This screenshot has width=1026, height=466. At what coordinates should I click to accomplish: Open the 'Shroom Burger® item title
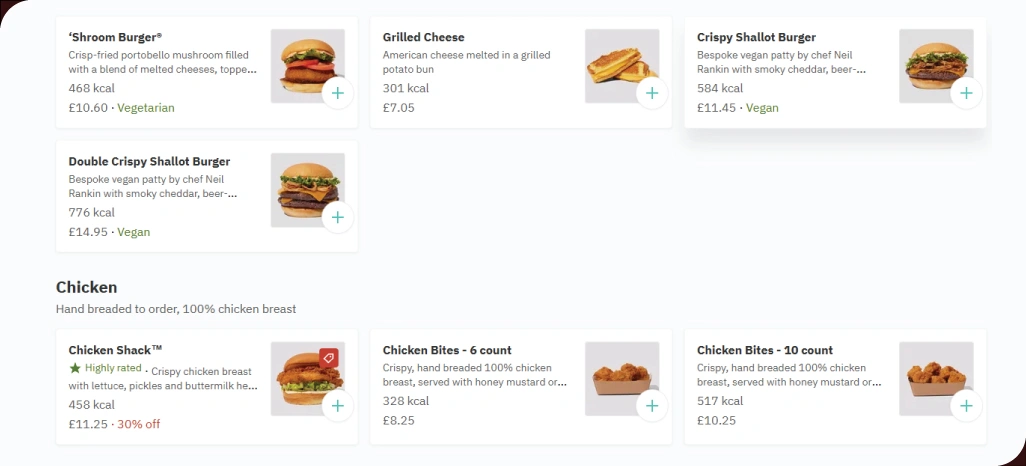[x=115, y=37]
